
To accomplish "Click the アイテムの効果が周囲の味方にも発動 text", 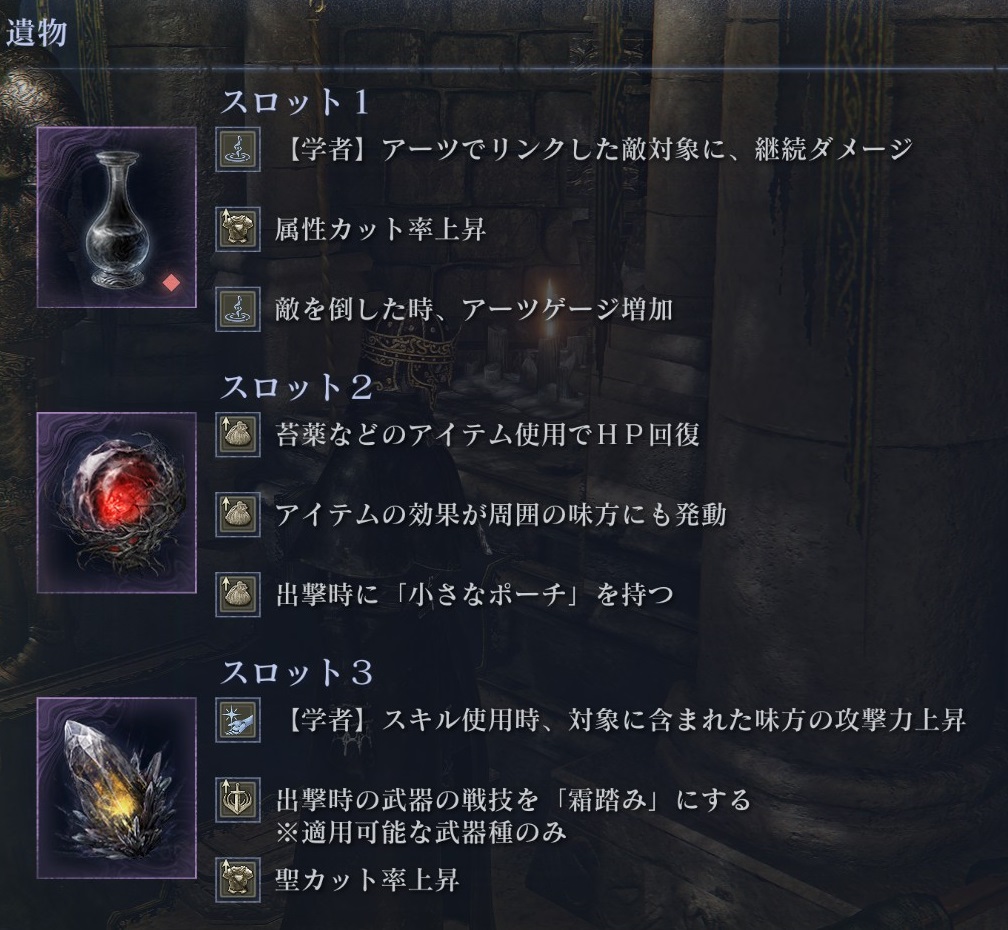I will click(501, 515).
